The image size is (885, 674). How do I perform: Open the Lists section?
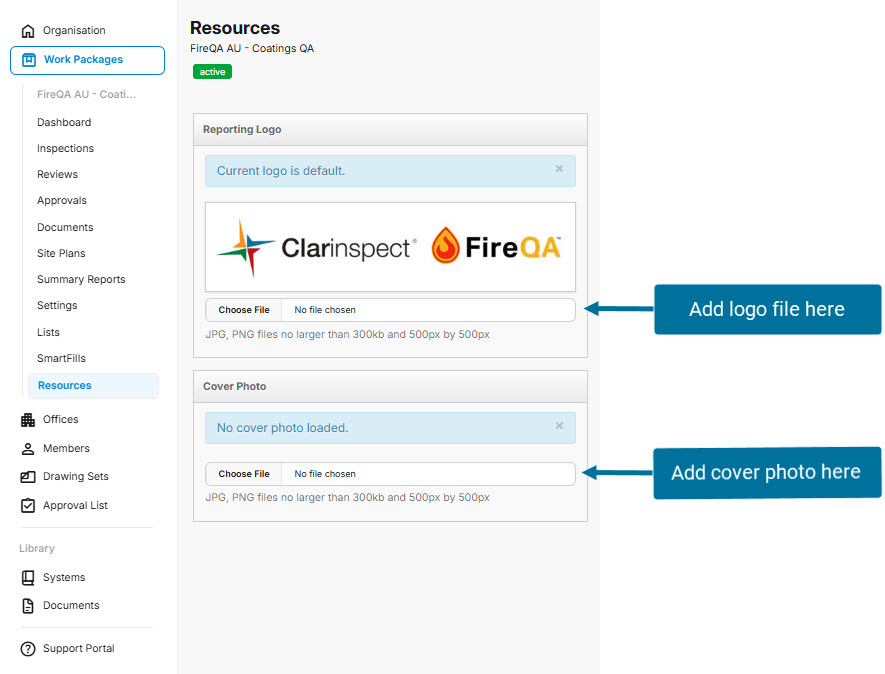point(48,332)
